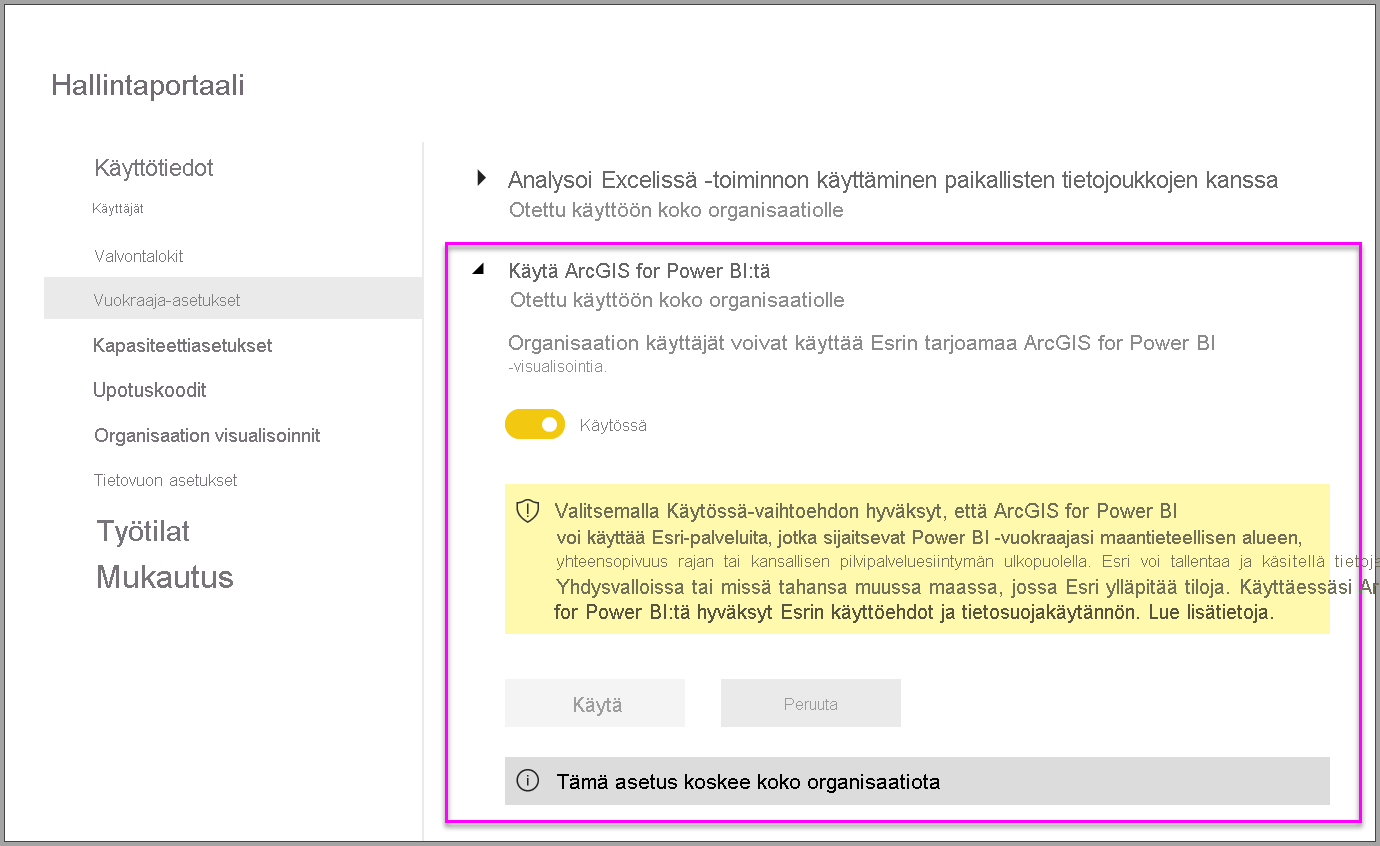The height and width of the screenshot is (846, 1380).
Task: Collapse Käytä ArcGIS for Power BI:tä arrow
Action: click(x=479, y=269)
